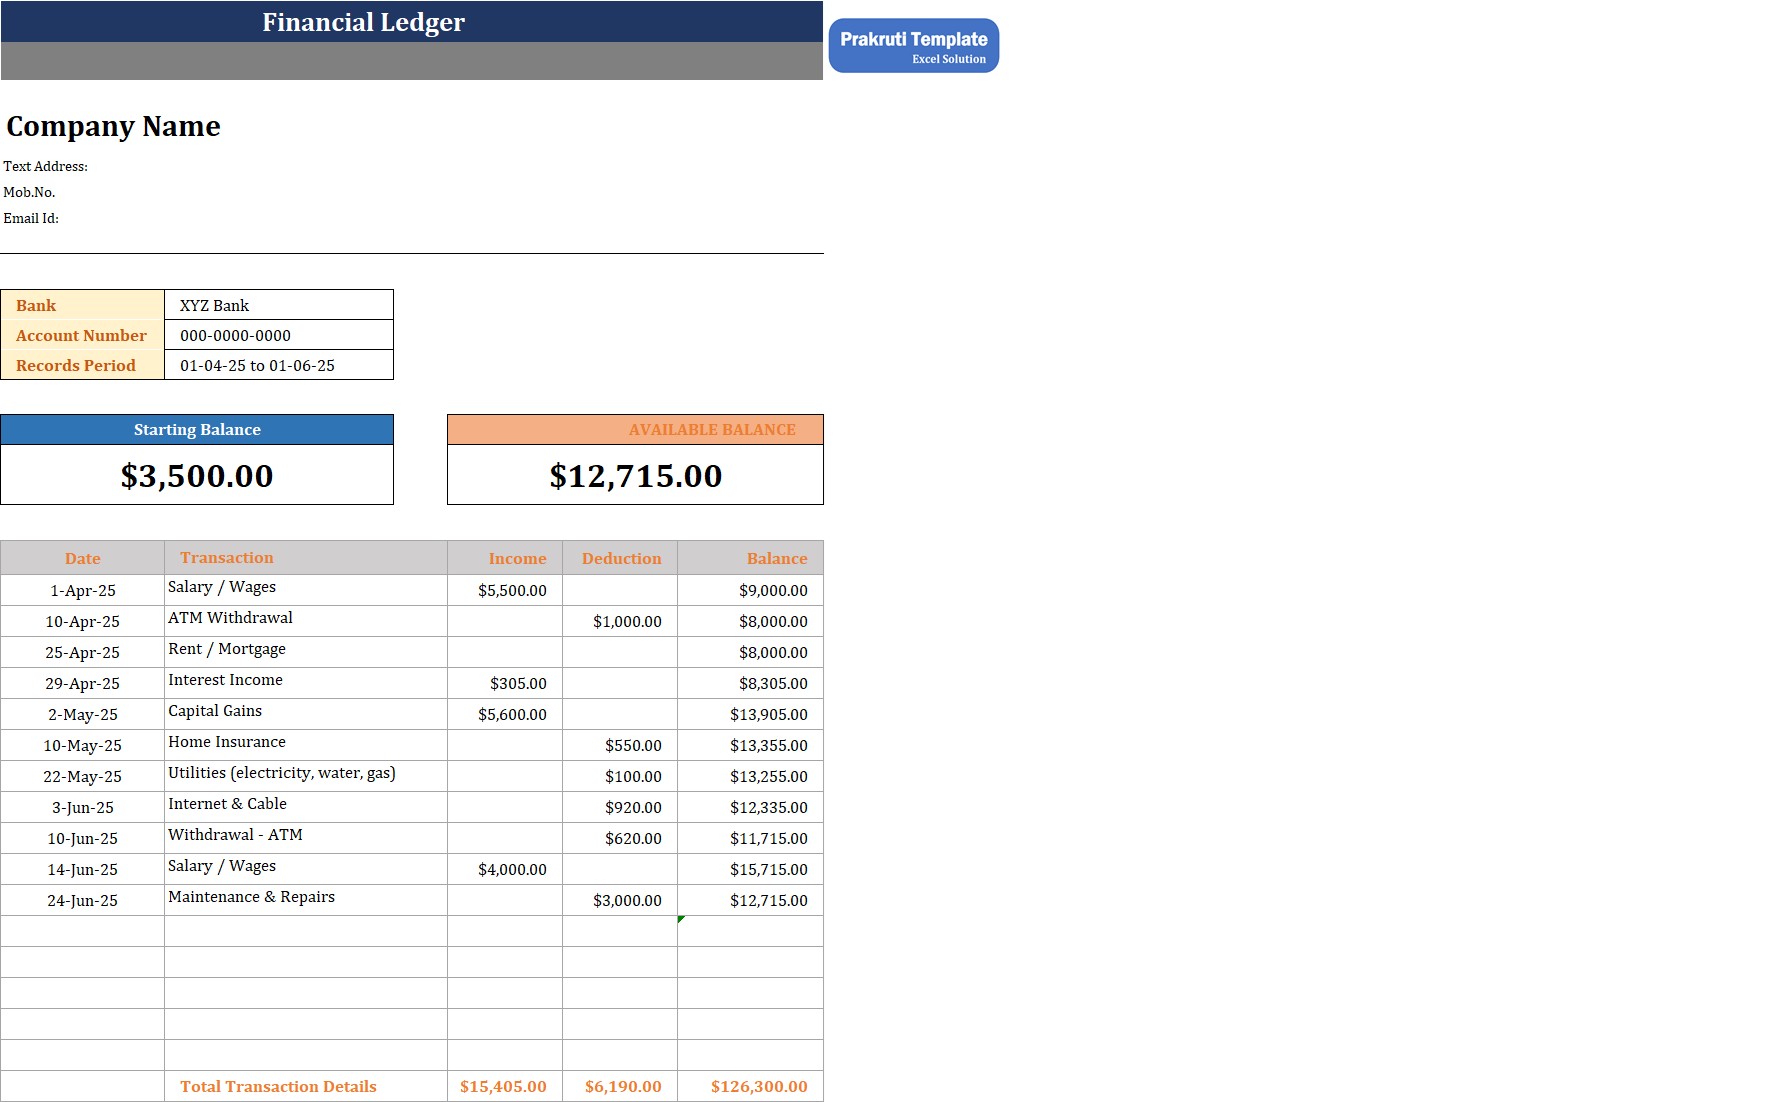Select the $15,405.00 total income cell
This screenshot has width=1791, height=1102.
click(x=505, y=1086)
